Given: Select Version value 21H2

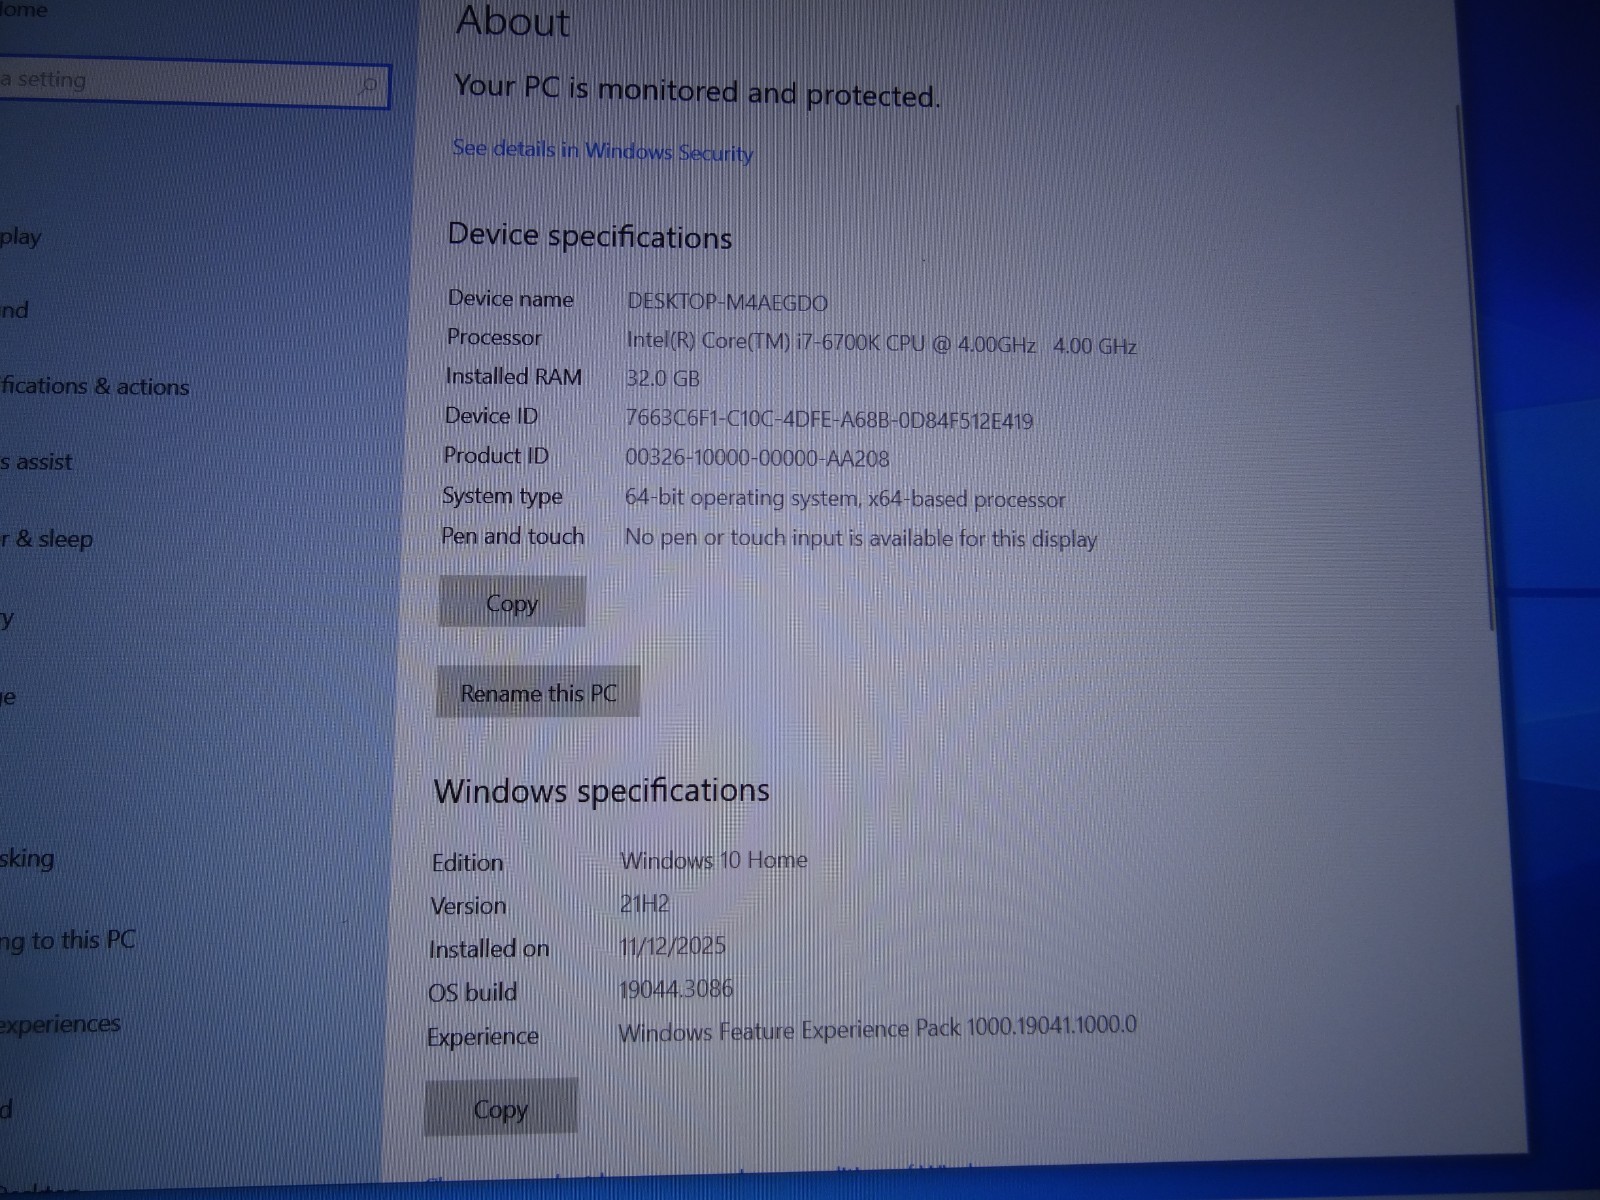Looking at the screenshot, I should [x=644, y=904].
